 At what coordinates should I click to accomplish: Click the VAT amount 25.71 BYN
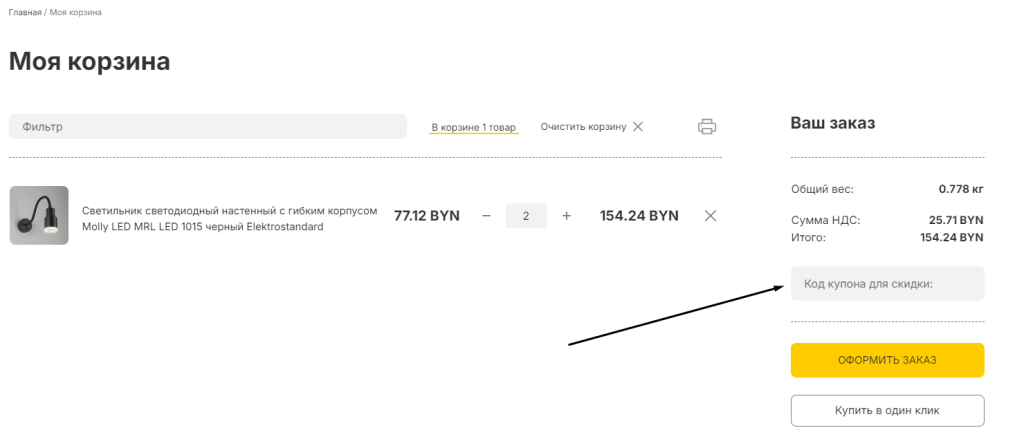[x=956, y=220]
